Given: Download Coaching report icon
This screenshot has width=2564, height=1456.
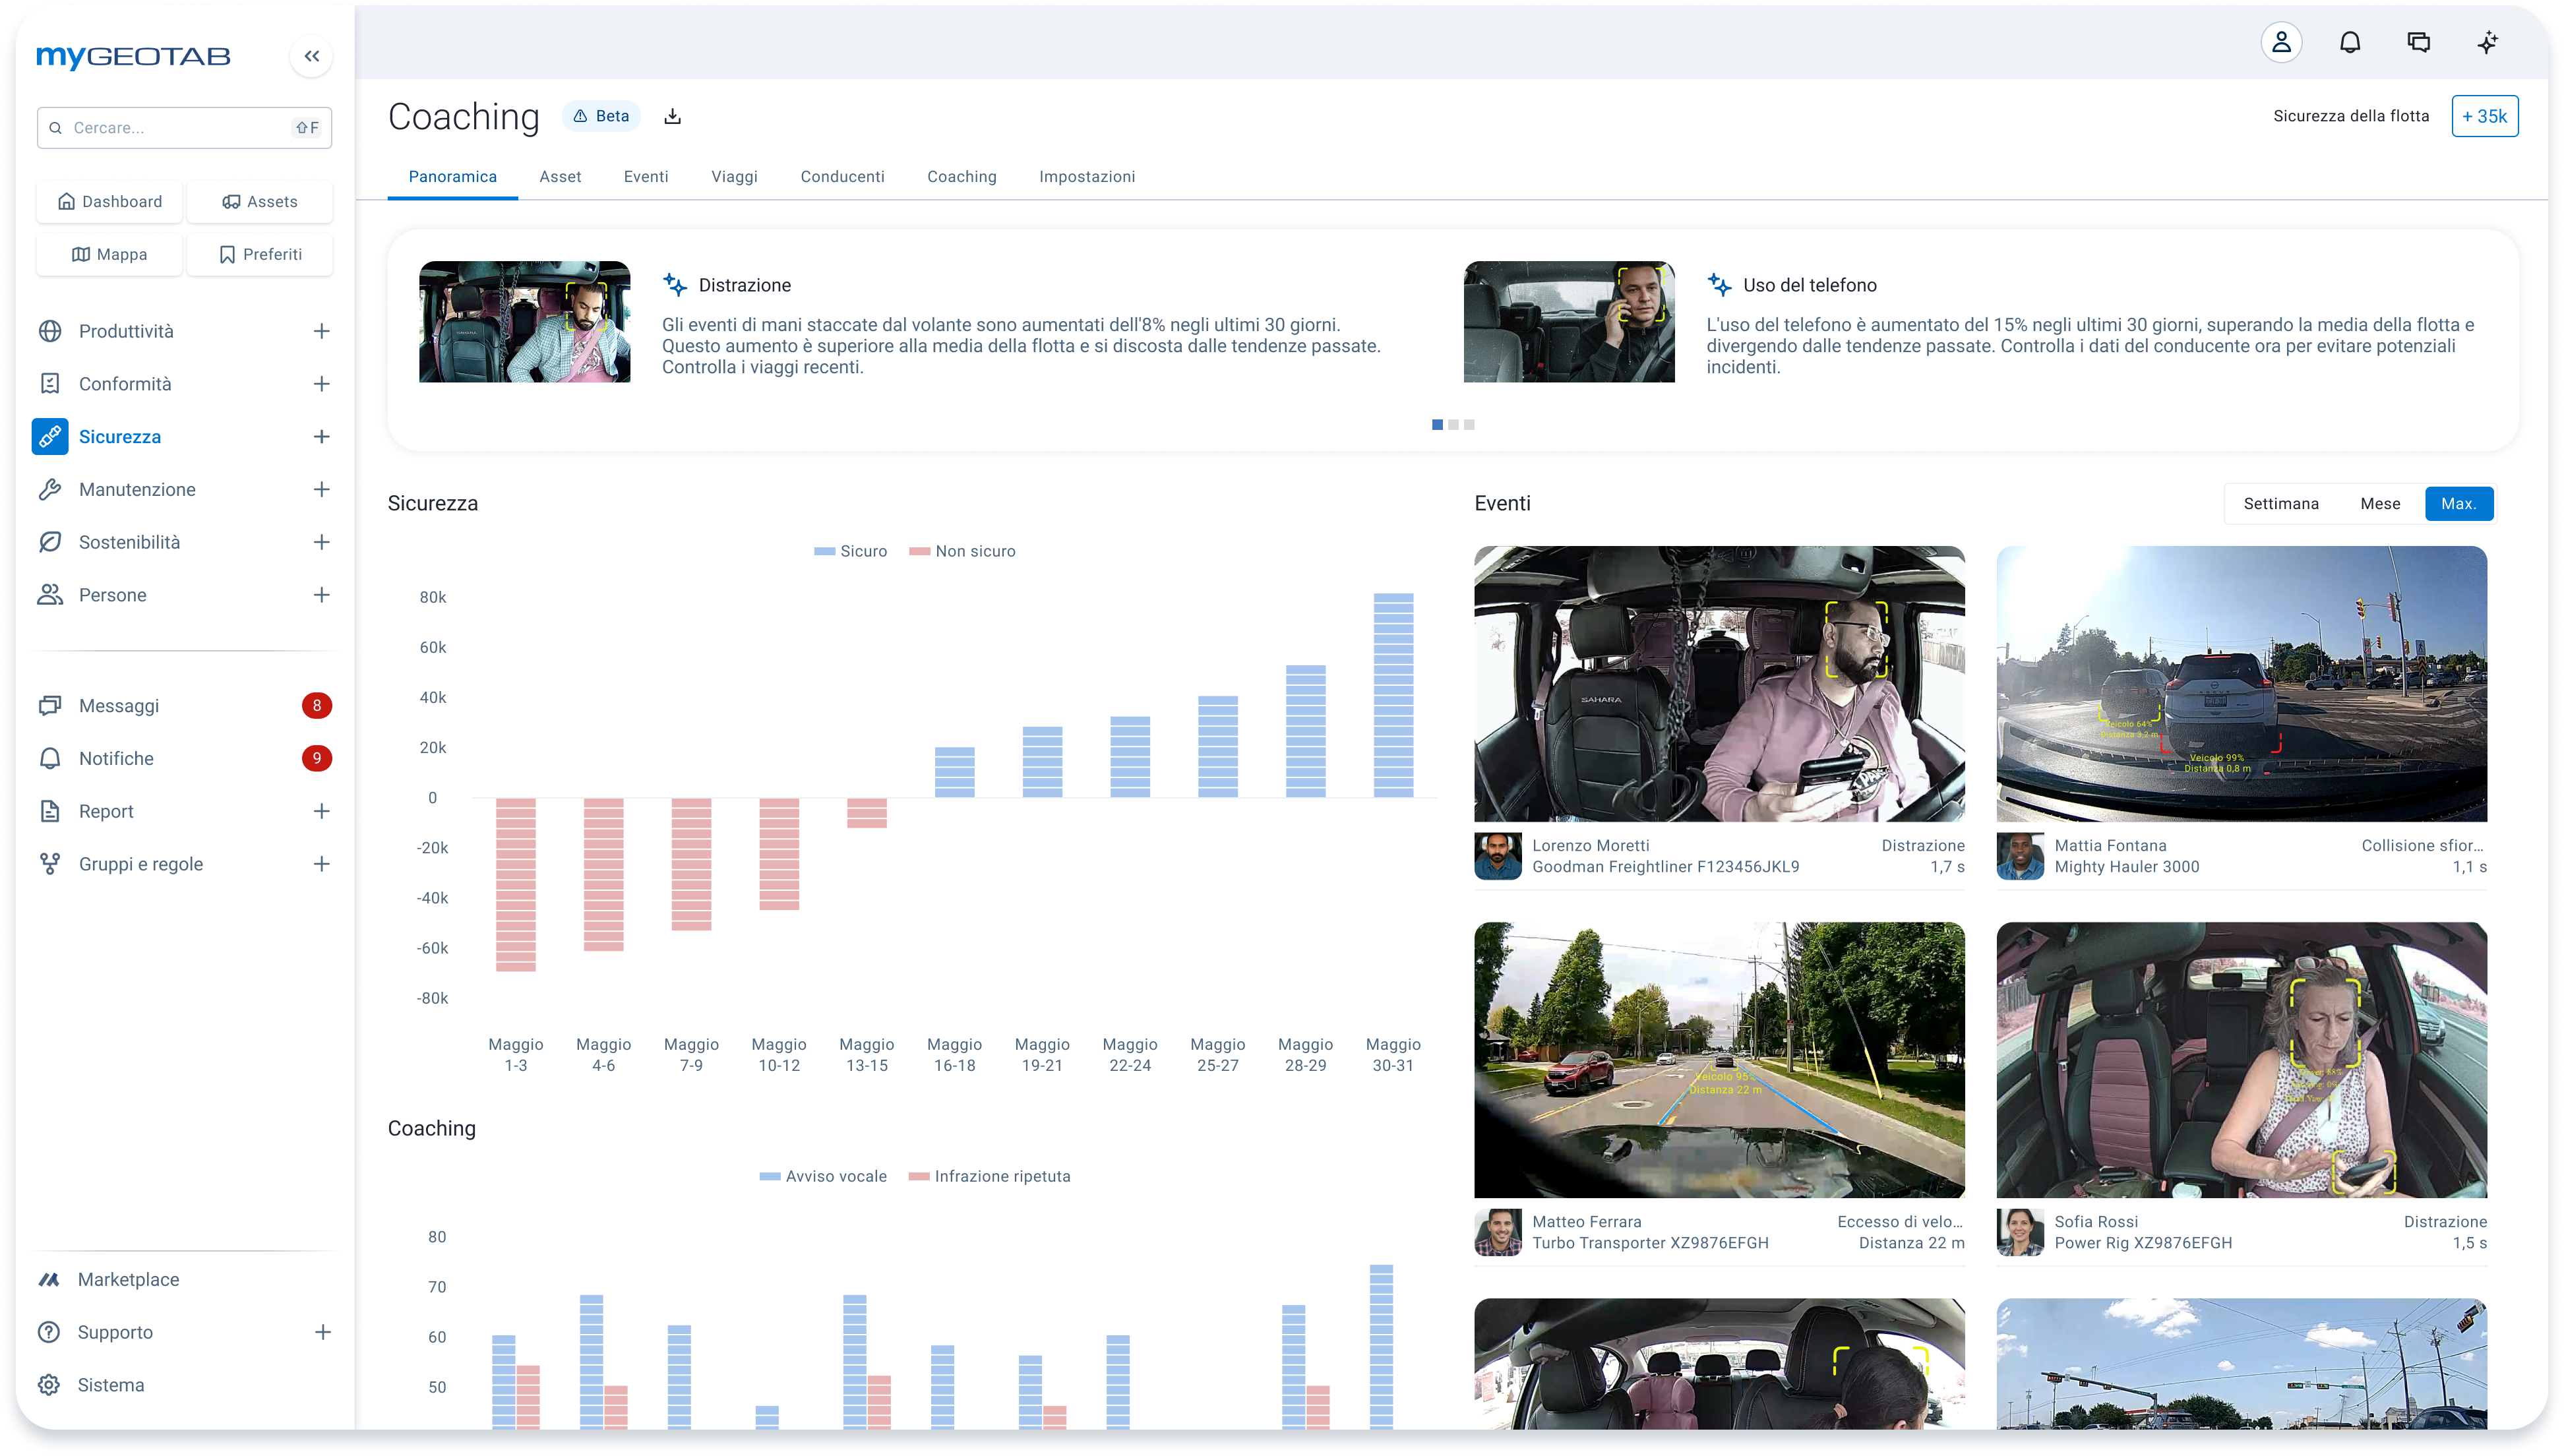Looking at the screenshot, I should click(673, 116).
